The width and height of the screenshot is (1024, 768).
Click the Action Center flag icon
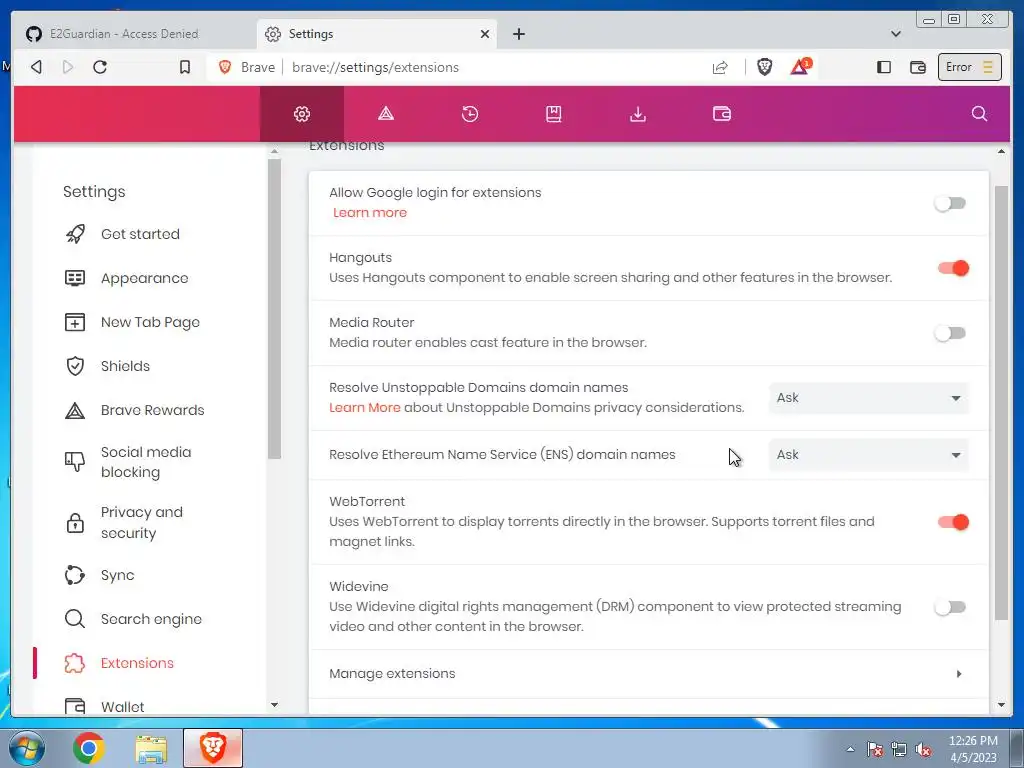coord(874,750)
